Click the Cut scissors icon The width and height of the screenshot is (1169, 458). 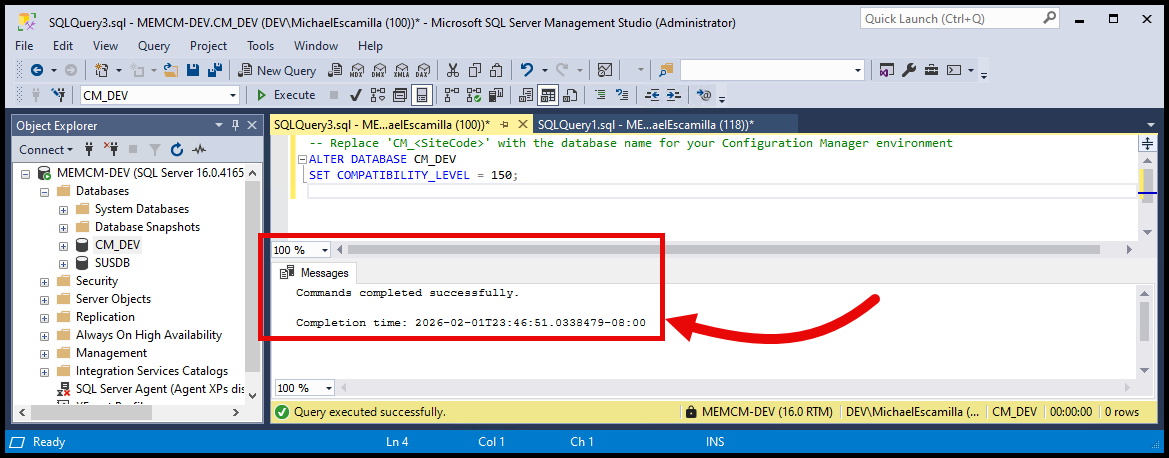coord(453,70)
